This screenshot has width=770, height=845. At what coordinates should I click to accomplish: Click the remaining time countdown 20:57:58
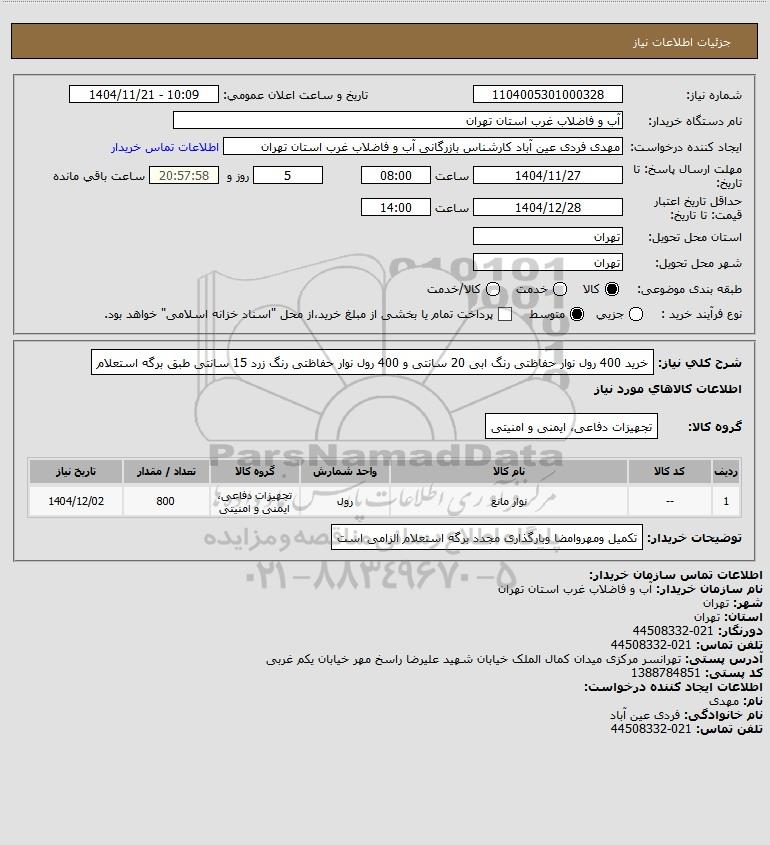tap(184, 175)
